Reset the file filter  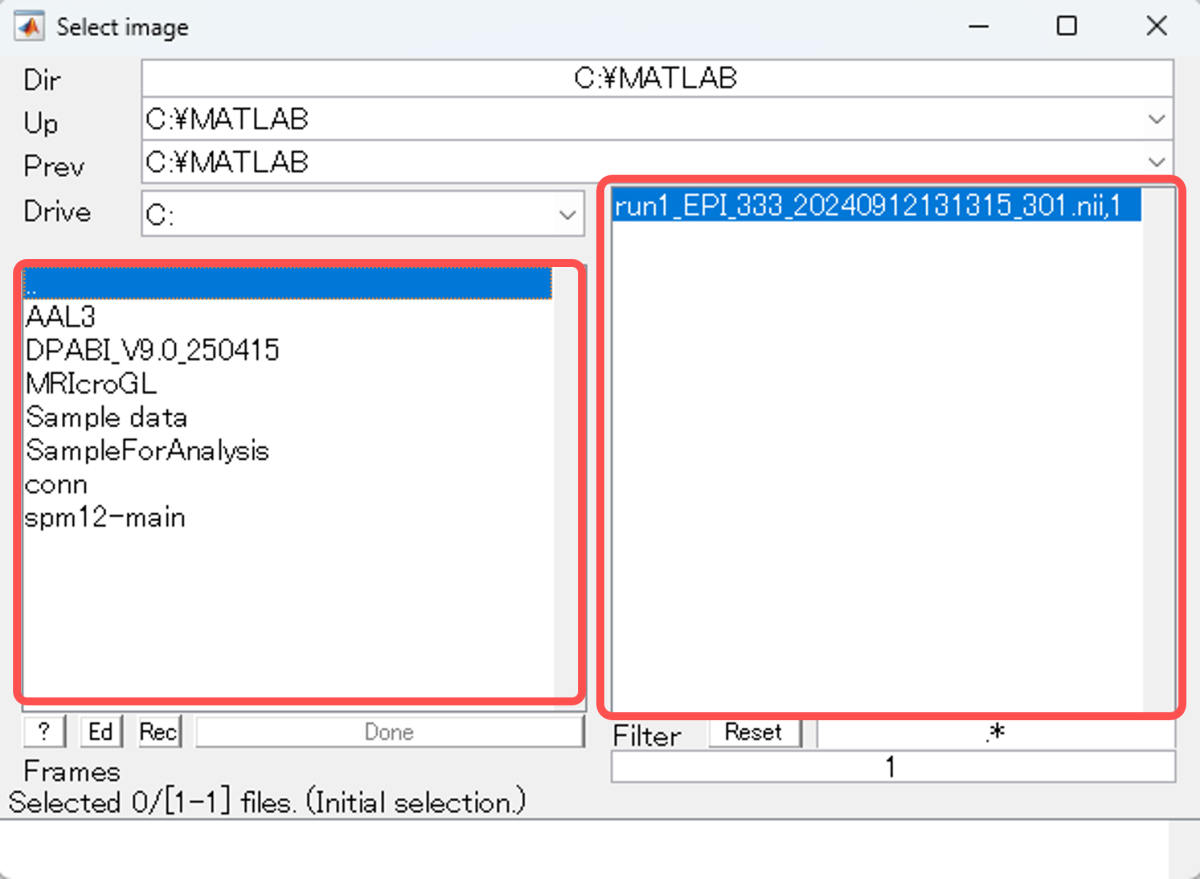coord(754,732)
